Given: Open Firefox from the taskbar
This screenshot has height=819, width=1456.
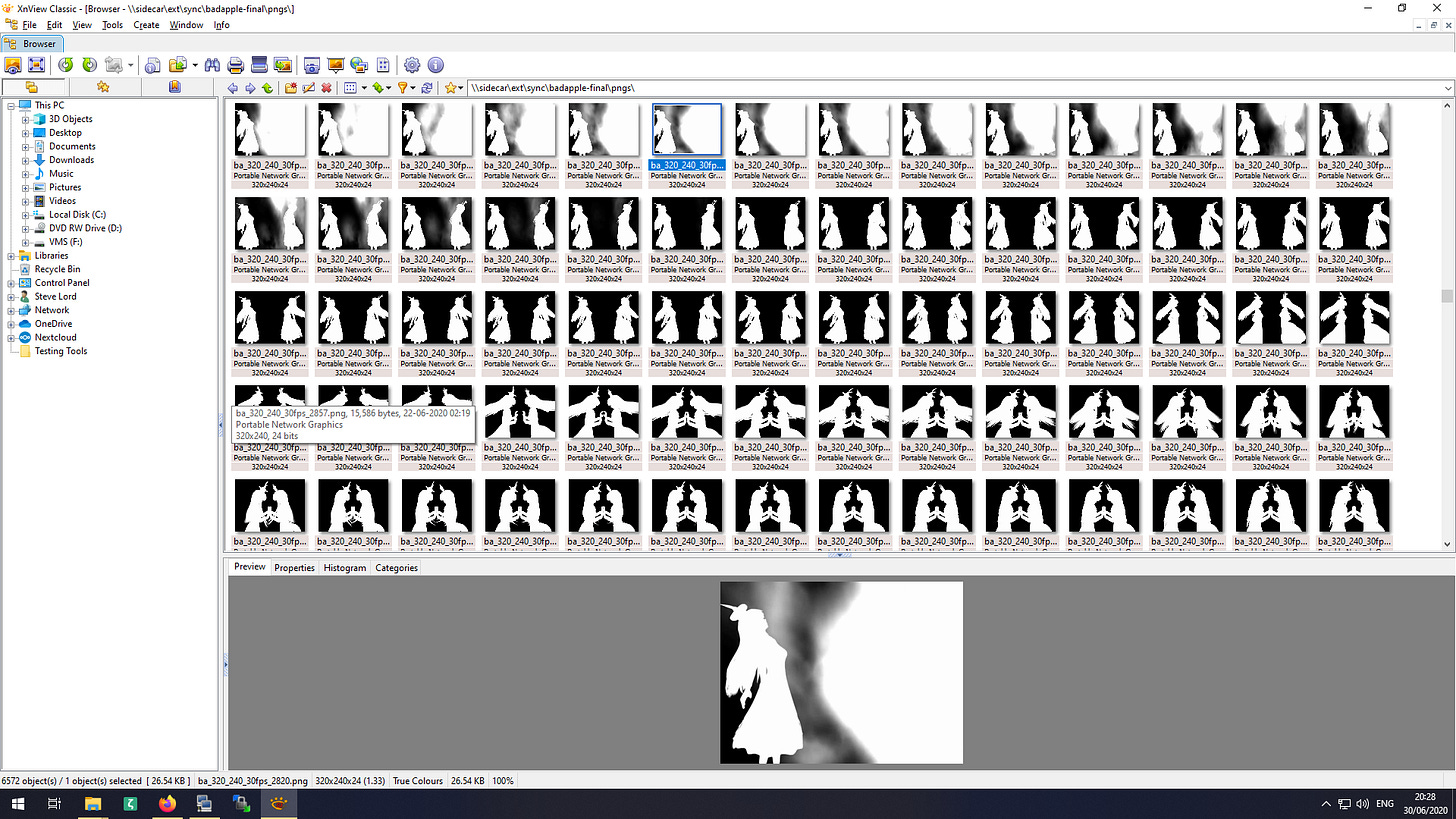Looking at the screenshot, I should click(x=166, y=803).
